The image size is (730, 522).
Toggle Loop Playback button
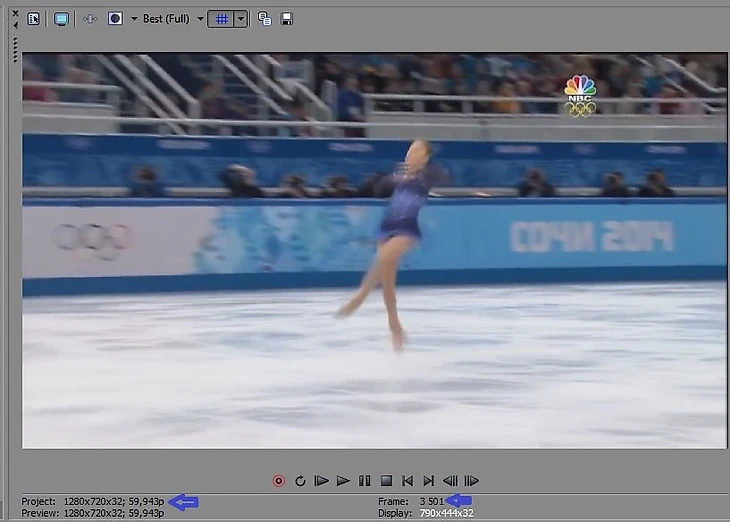[x=300, y=481]
